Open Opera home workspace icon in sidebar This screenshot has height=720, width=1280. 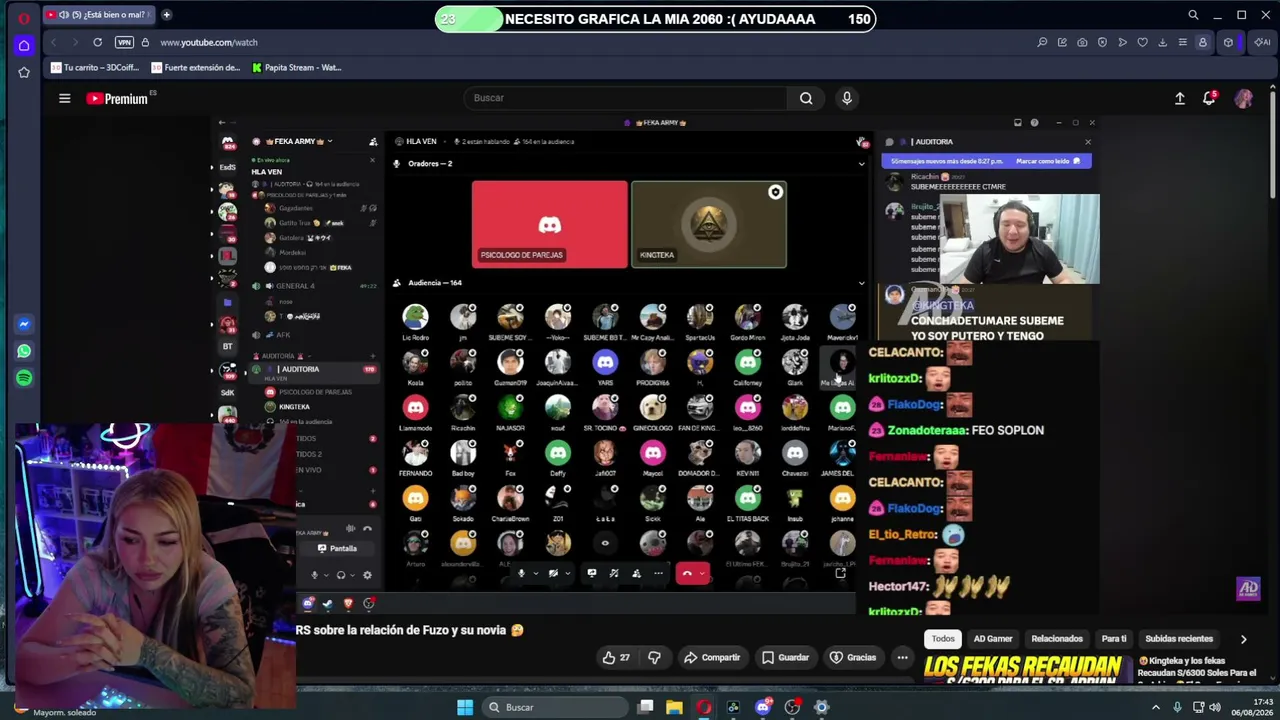(24, 45)
